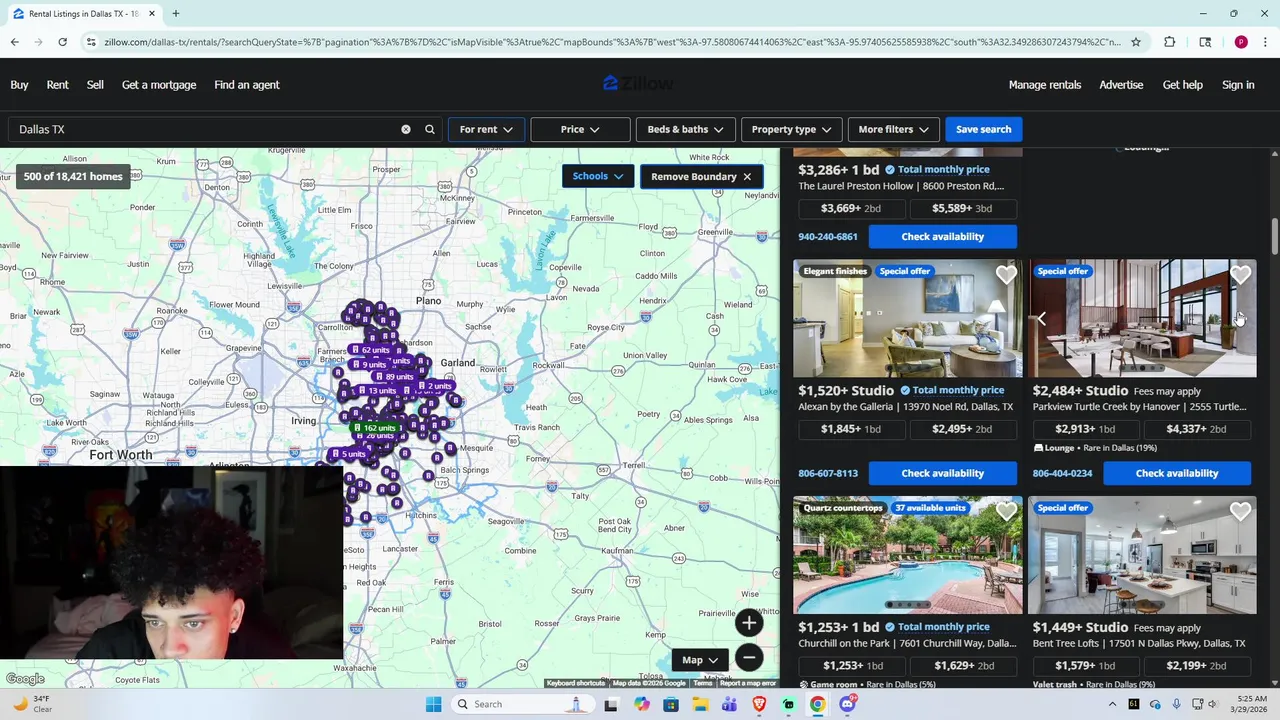Run search with the magnifier icon

click(x=430, y=129)
